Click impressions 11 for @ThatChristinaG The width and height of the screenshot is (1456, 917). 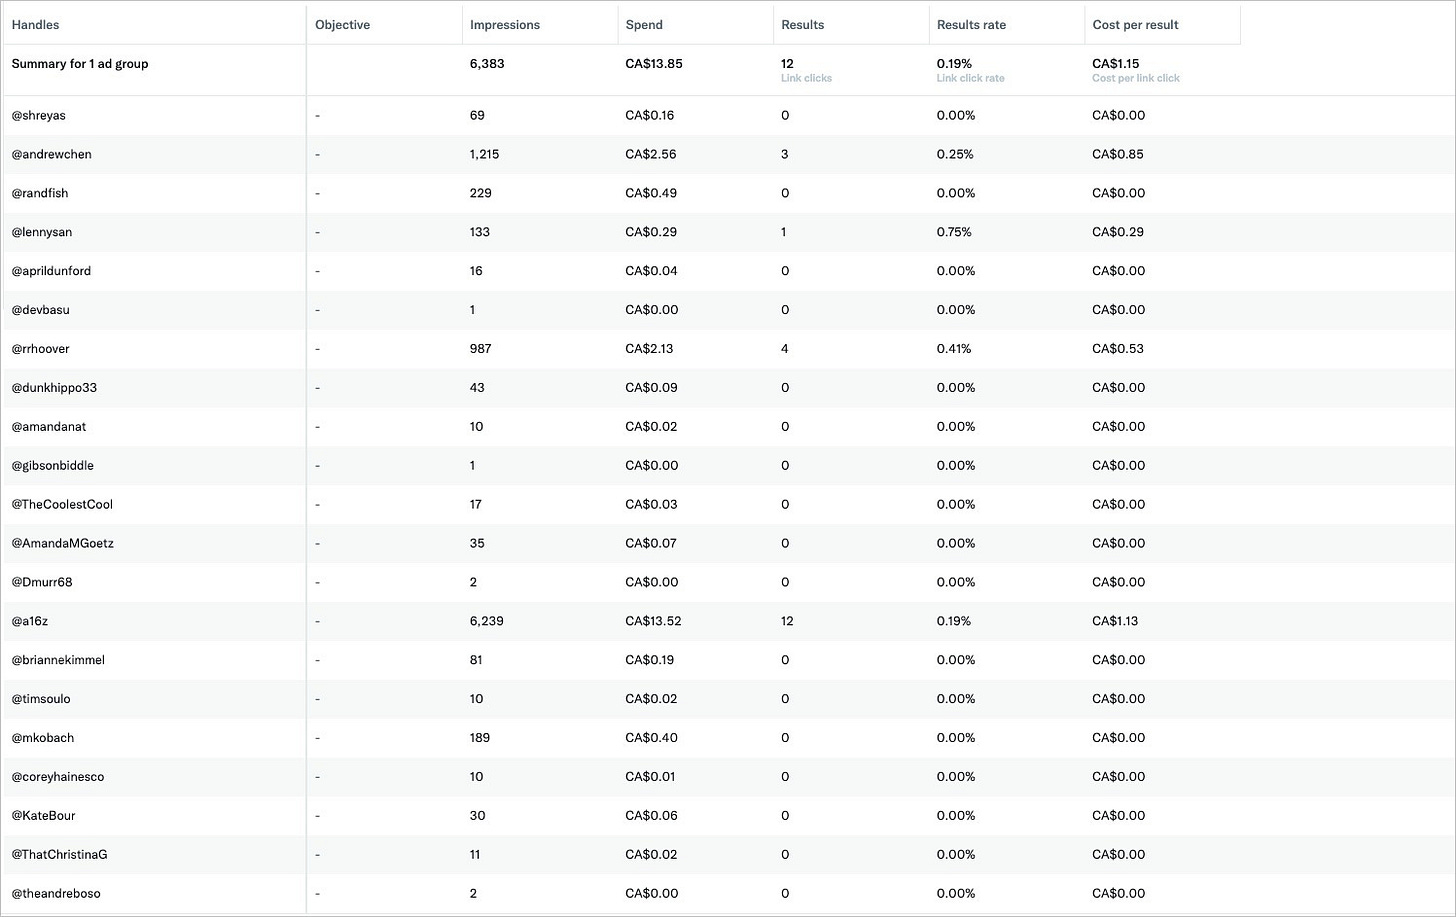(475, 856)
